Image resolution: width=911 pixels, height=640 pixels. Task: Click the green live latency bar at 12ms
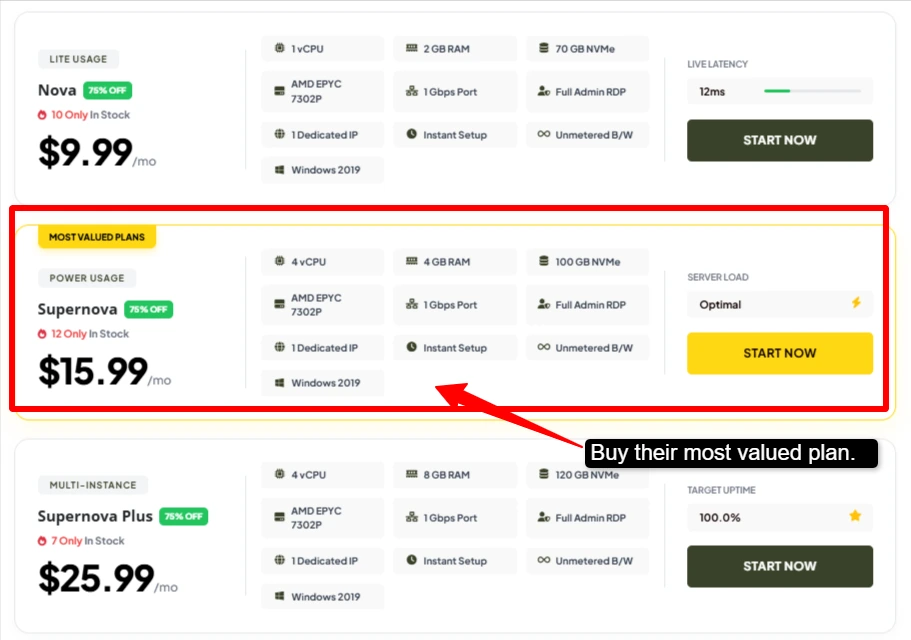coord(777,91)
